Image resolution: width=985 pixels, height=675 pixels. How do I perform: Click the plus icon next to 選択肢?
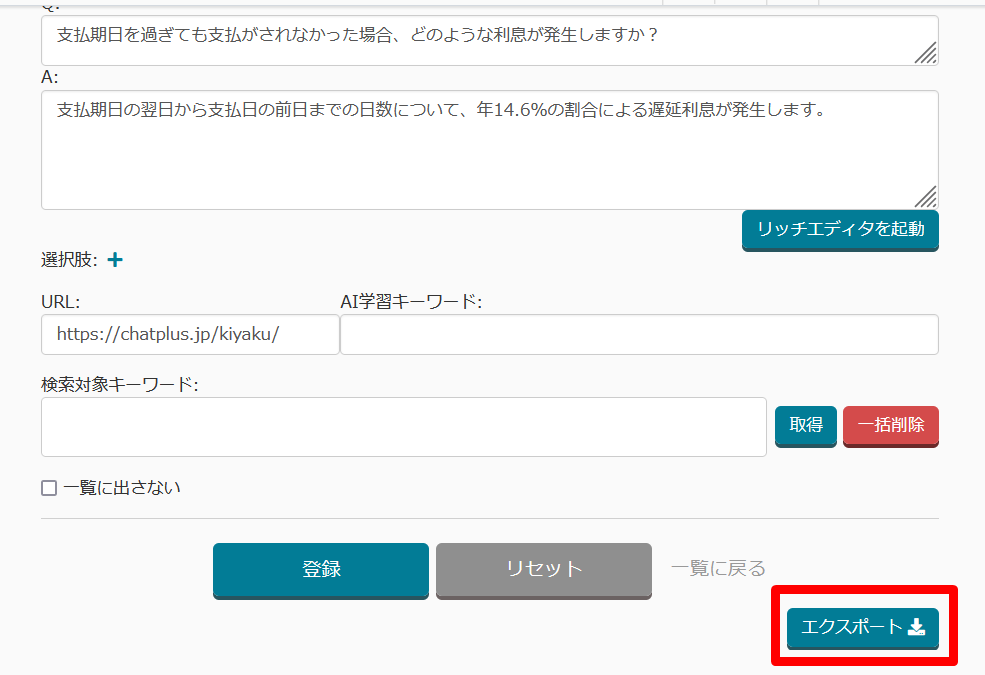[x=115, y=260]
